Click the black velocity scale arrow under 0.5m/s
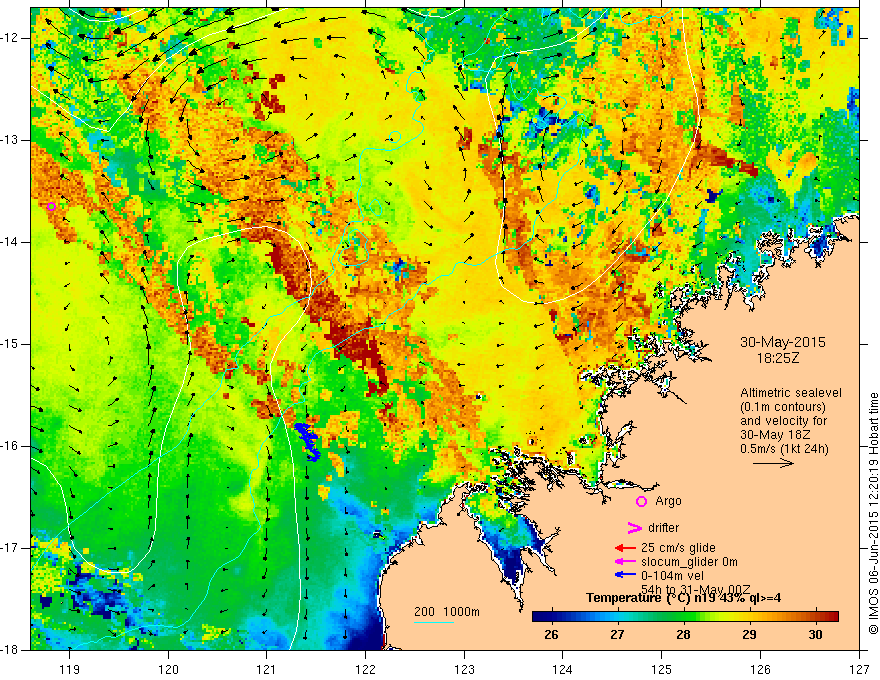The image size is (880, 680). tap(773, 463)
